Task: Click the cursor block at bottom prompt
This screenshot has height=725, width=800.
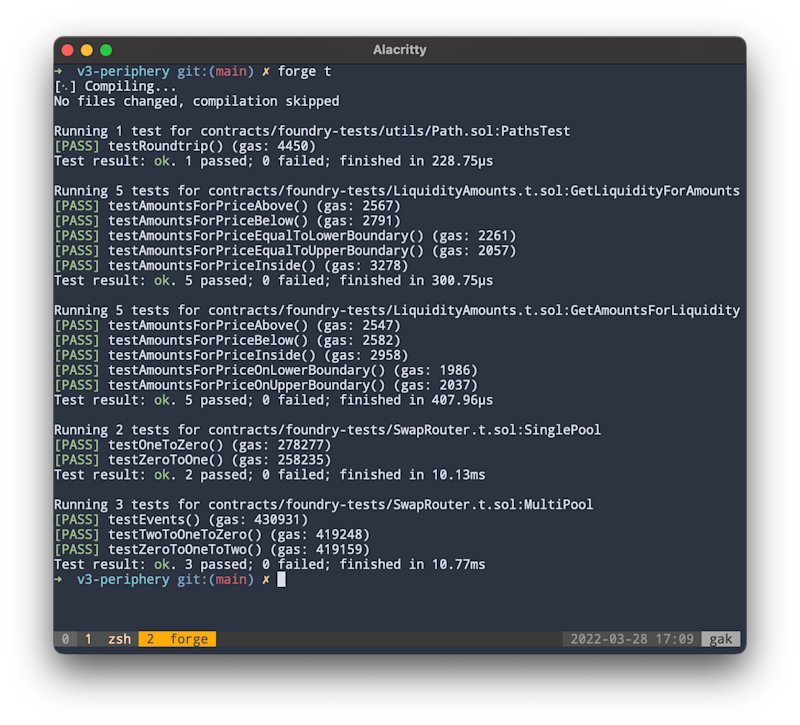Action: pos(281,580)
